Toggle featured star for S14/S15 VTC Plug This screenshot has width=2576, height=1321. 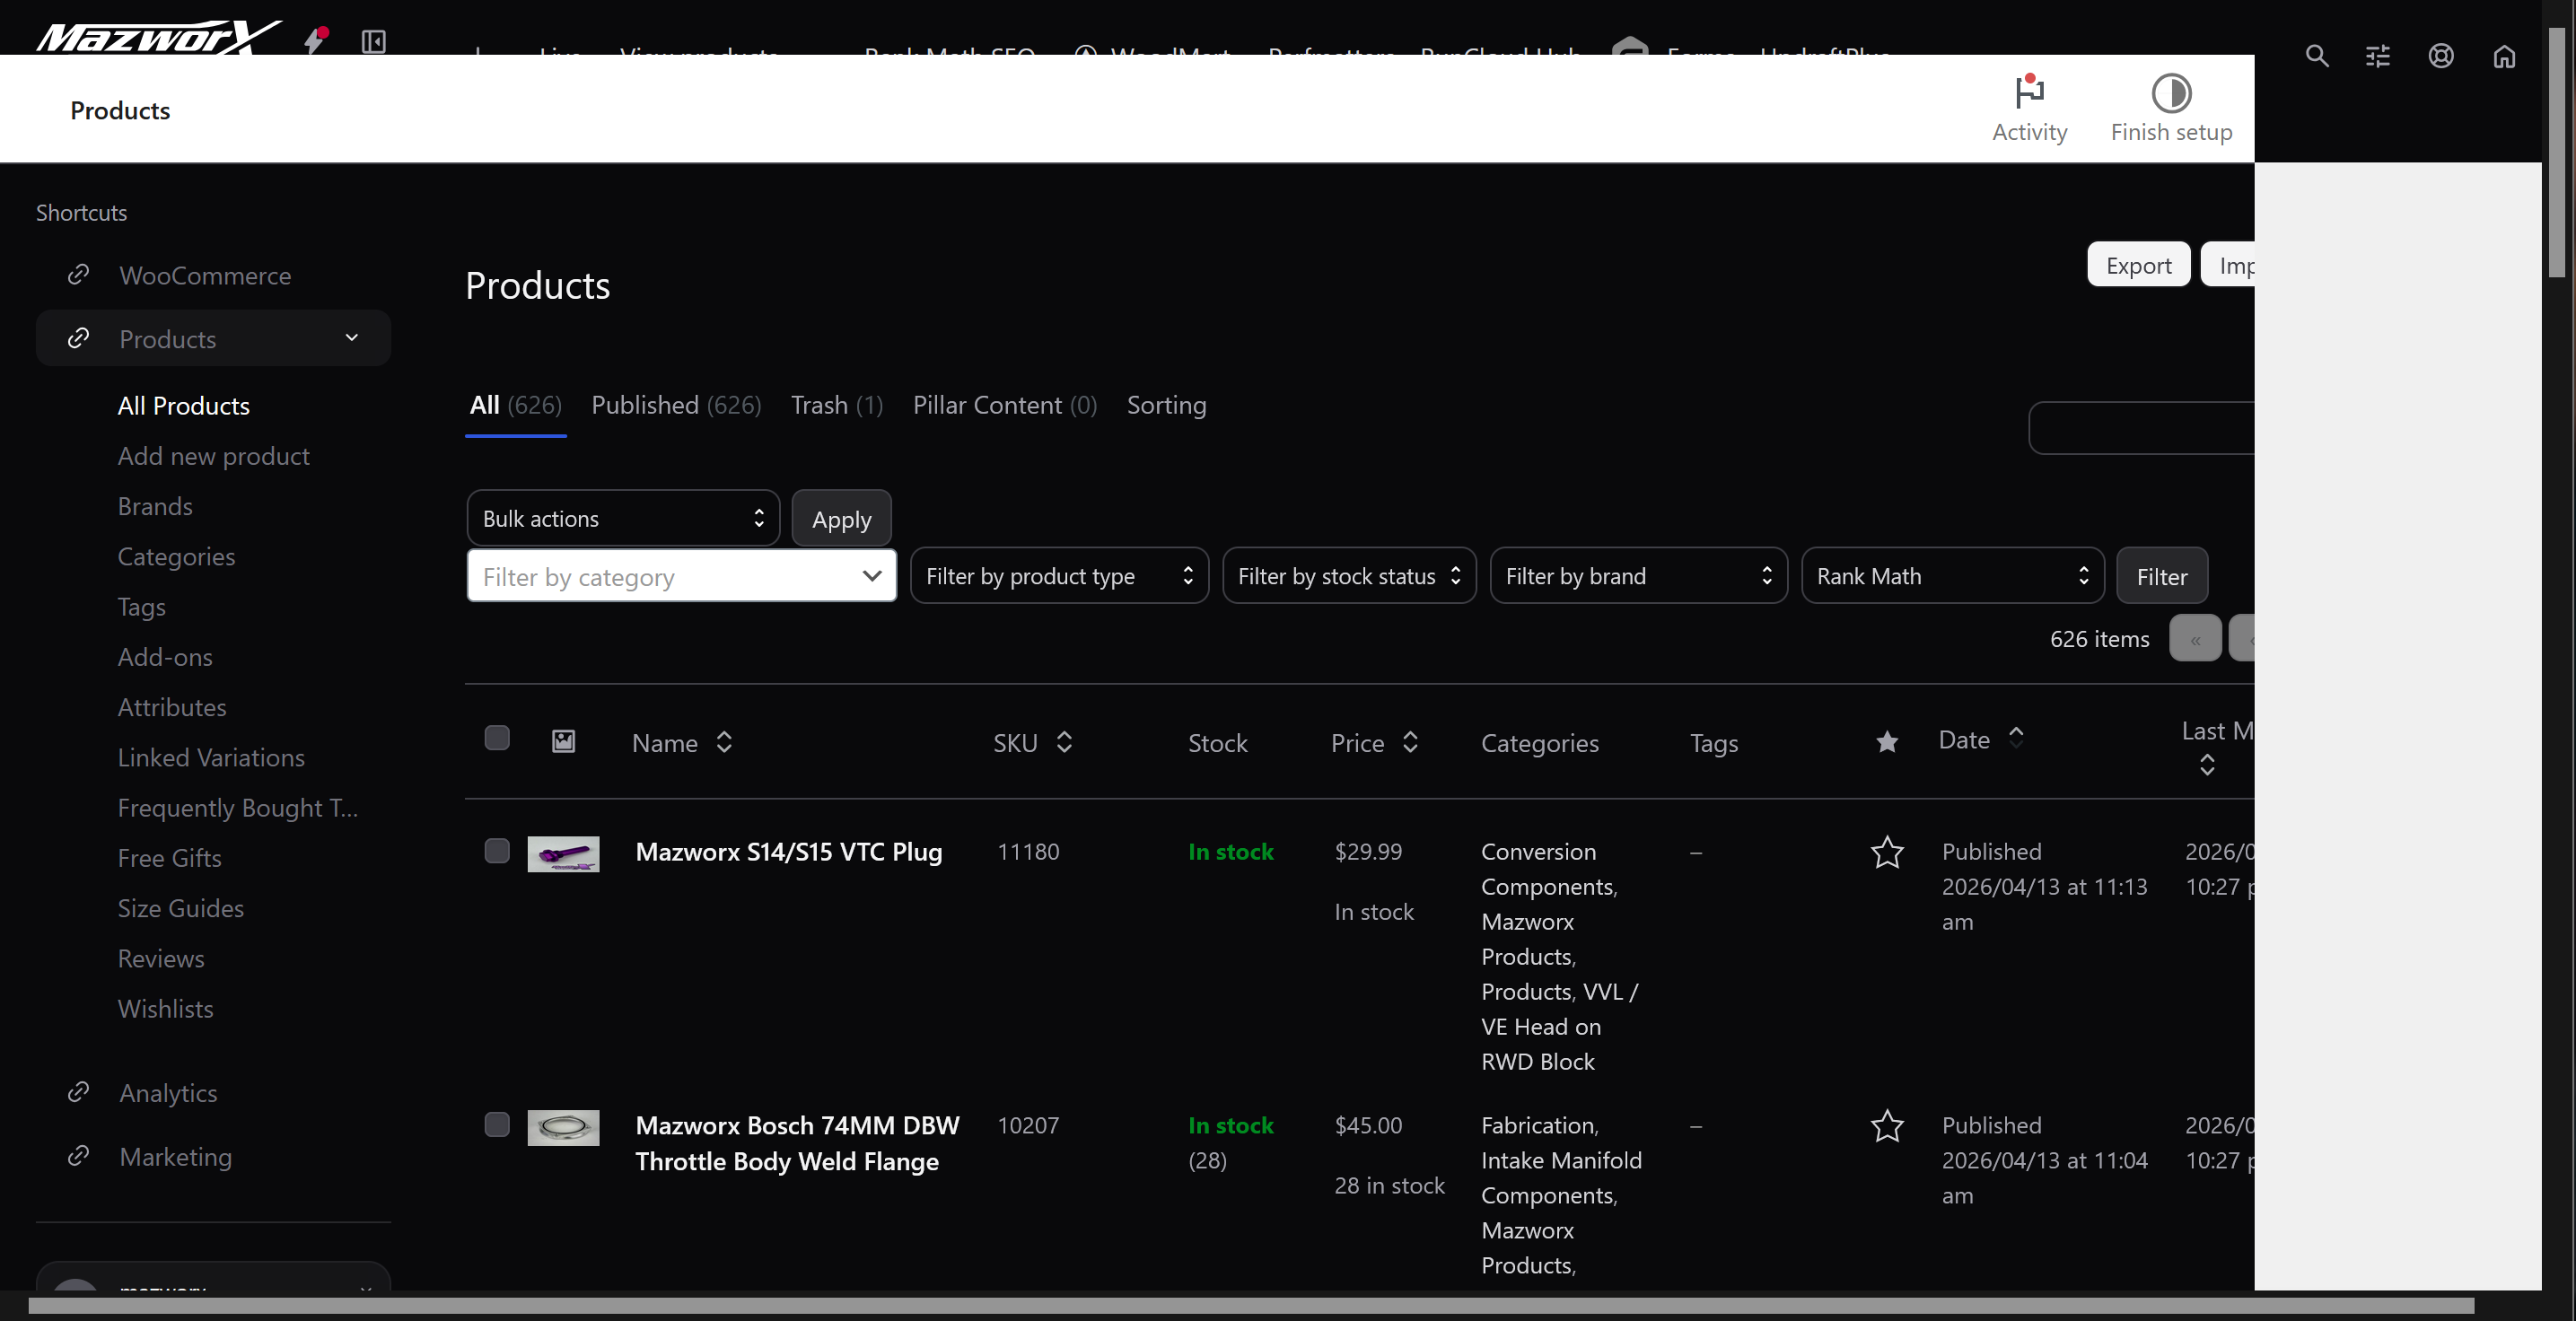(1887, 852)
